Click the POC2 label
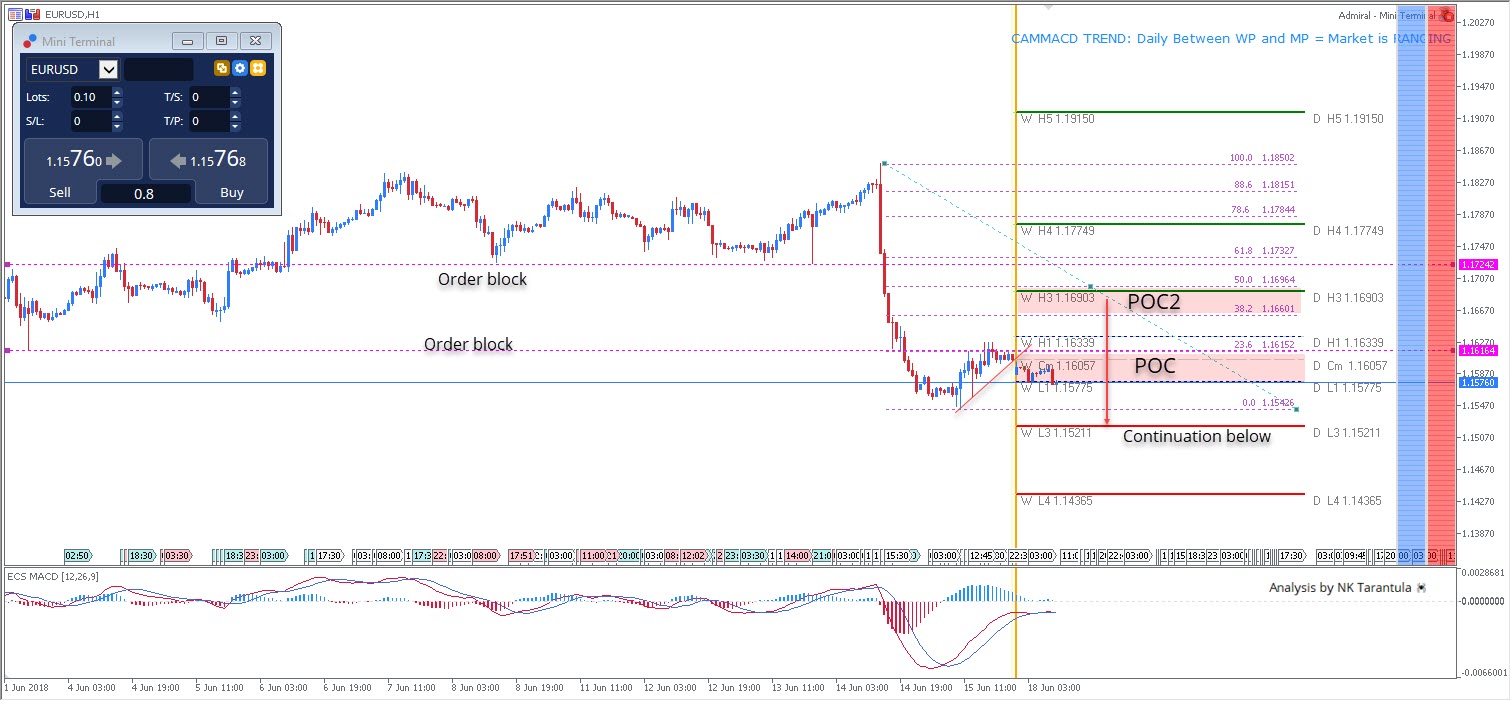Screen dimensions: 1511x701 pyautogui.click(x=1154, y=302)
